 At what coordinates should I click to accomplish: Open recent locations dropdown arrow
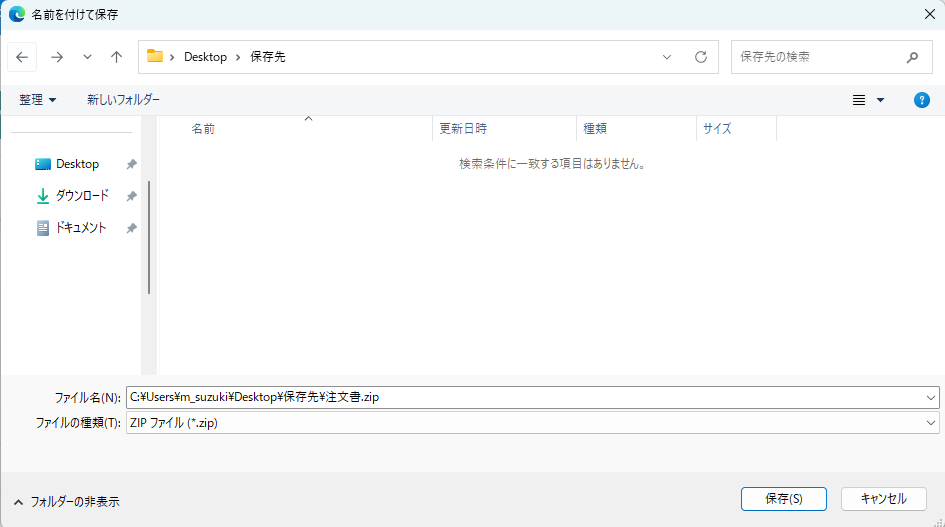pyautogui.click(x=87, y=57)
